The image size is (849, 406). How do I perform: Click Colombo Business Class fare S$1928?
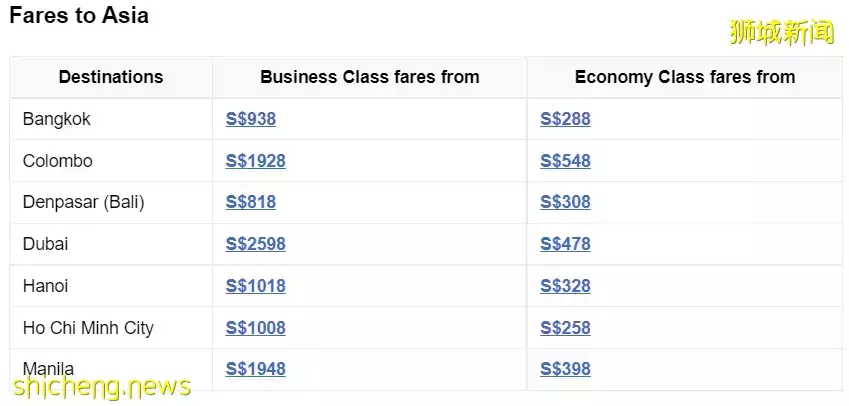coord(255,161)
